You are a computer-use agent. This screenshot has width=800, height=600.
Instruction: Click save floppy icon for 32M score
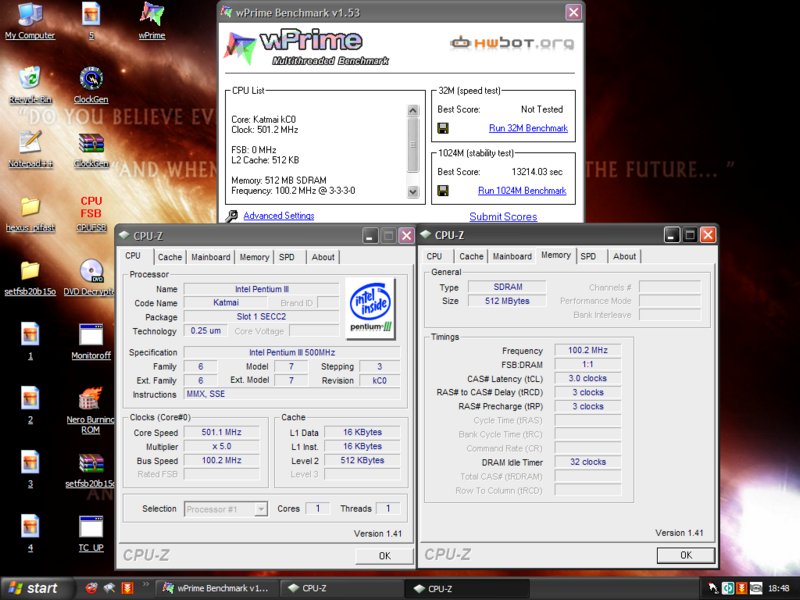[443, 128]
